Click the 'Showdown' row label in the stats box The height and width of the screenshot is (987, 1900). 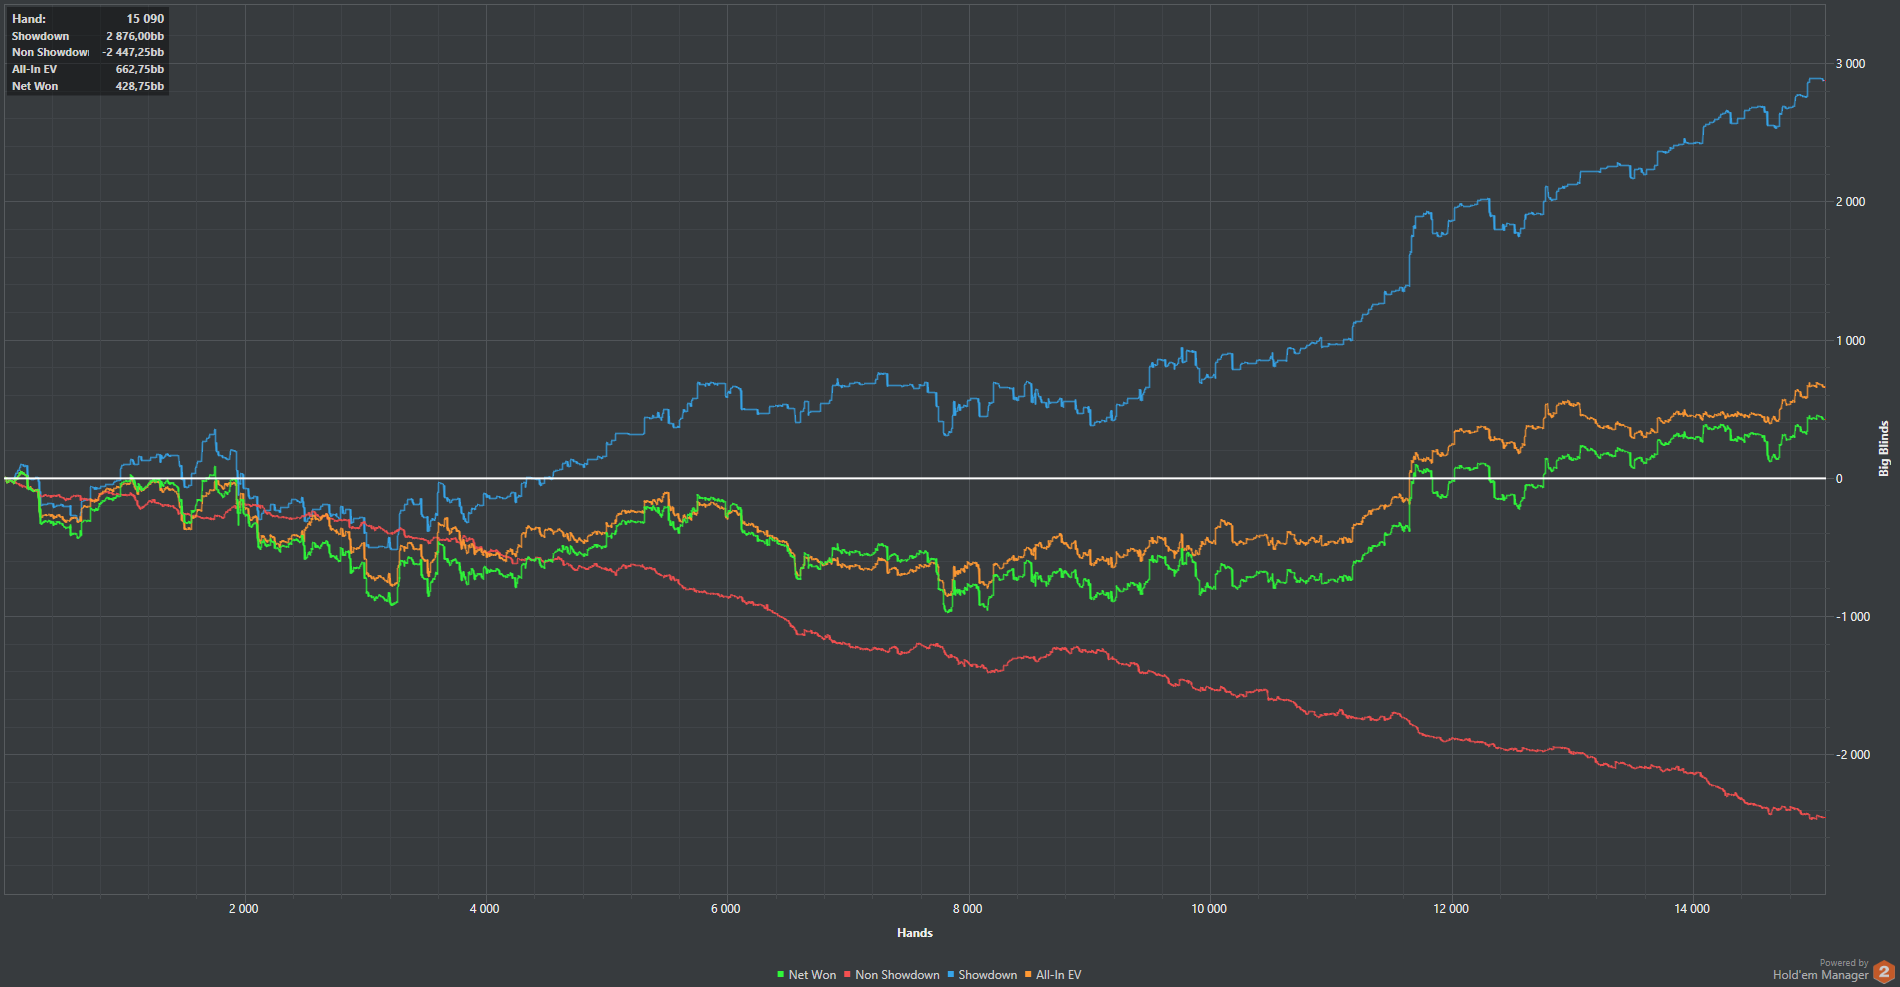coord(41,36)
